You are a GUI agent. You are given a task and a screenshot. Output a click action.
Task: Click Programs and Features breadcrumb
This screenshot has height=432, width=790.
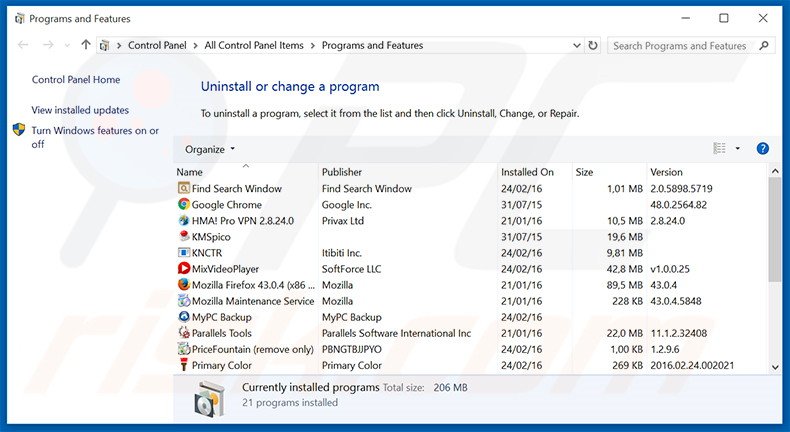[372, 45]
